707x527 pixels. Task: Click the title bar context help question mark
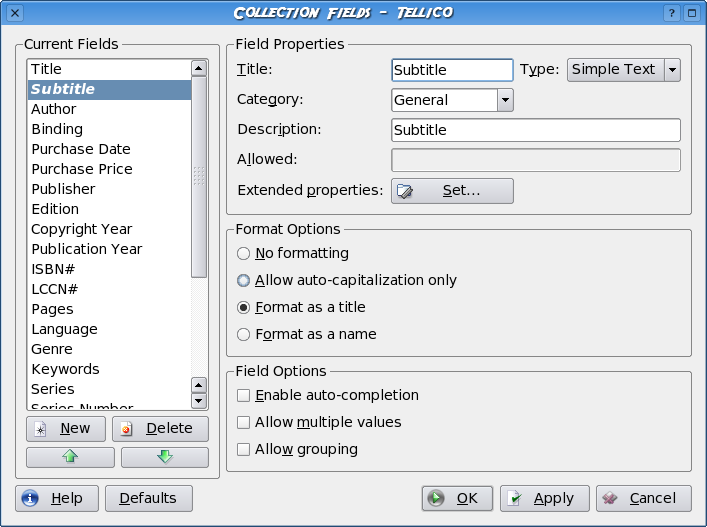click(671, 13)
